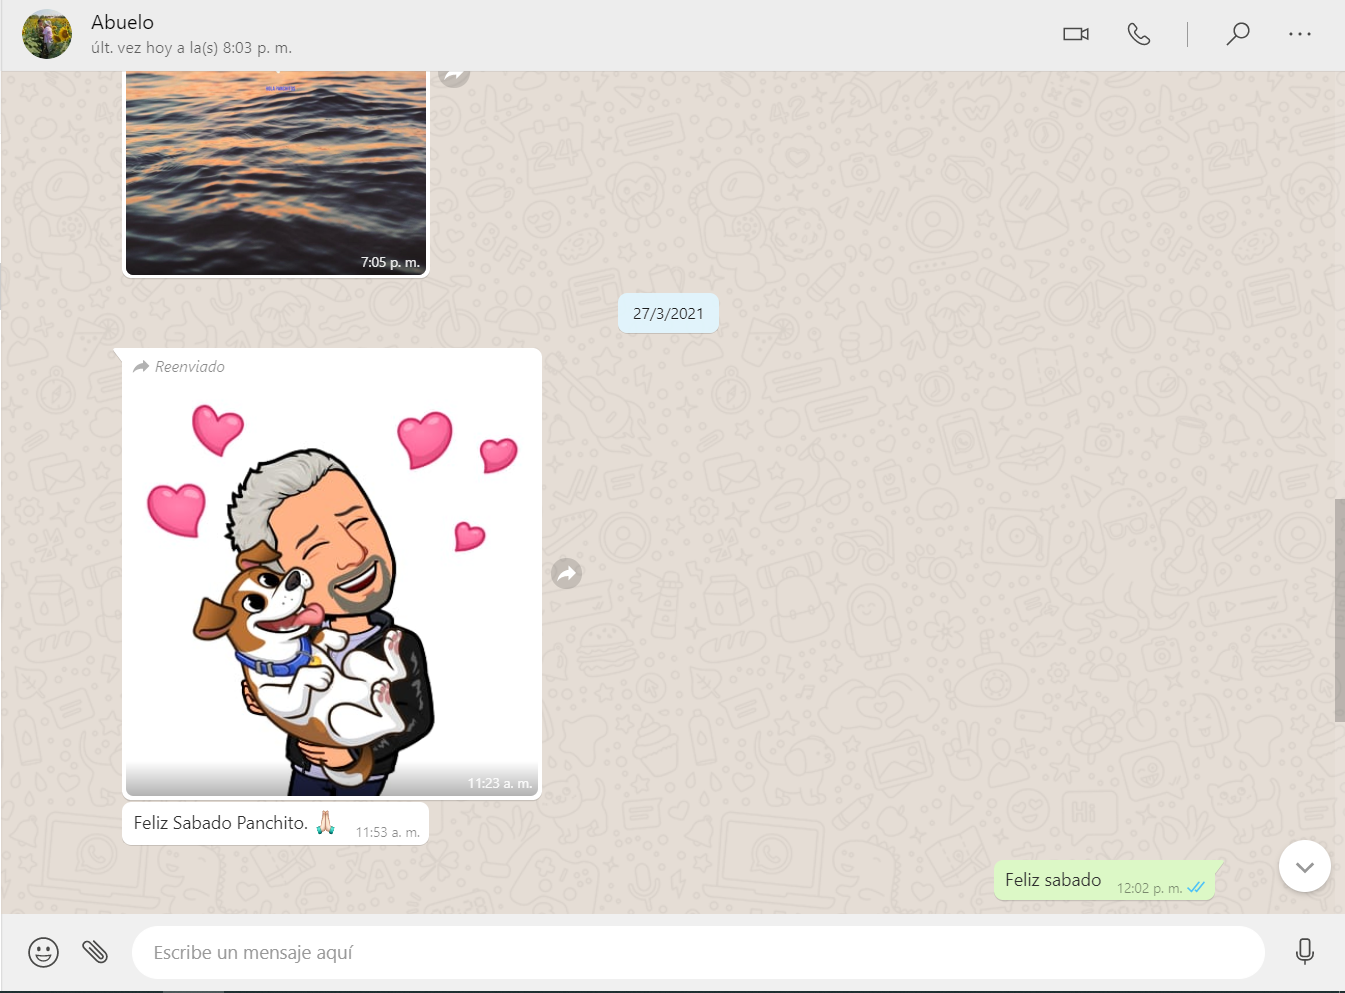Open the three-dot options menu
The height and width of the screenshot is (993, 1345).
click(1300, 34)
